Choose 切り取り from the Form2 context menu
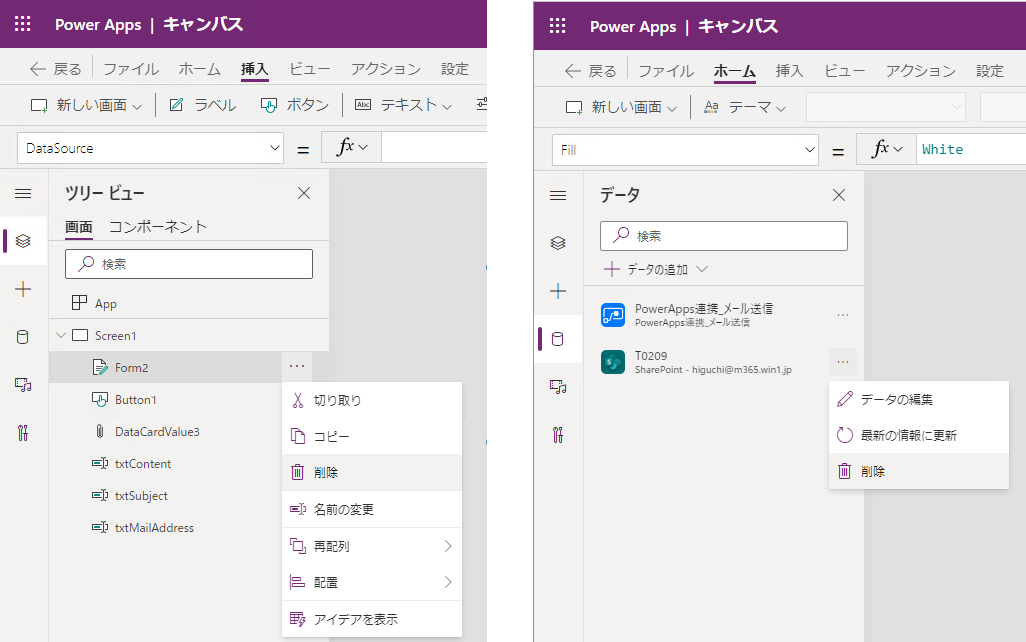The image size is (1026, 642). pyautogui.click(x=372, y=401)
